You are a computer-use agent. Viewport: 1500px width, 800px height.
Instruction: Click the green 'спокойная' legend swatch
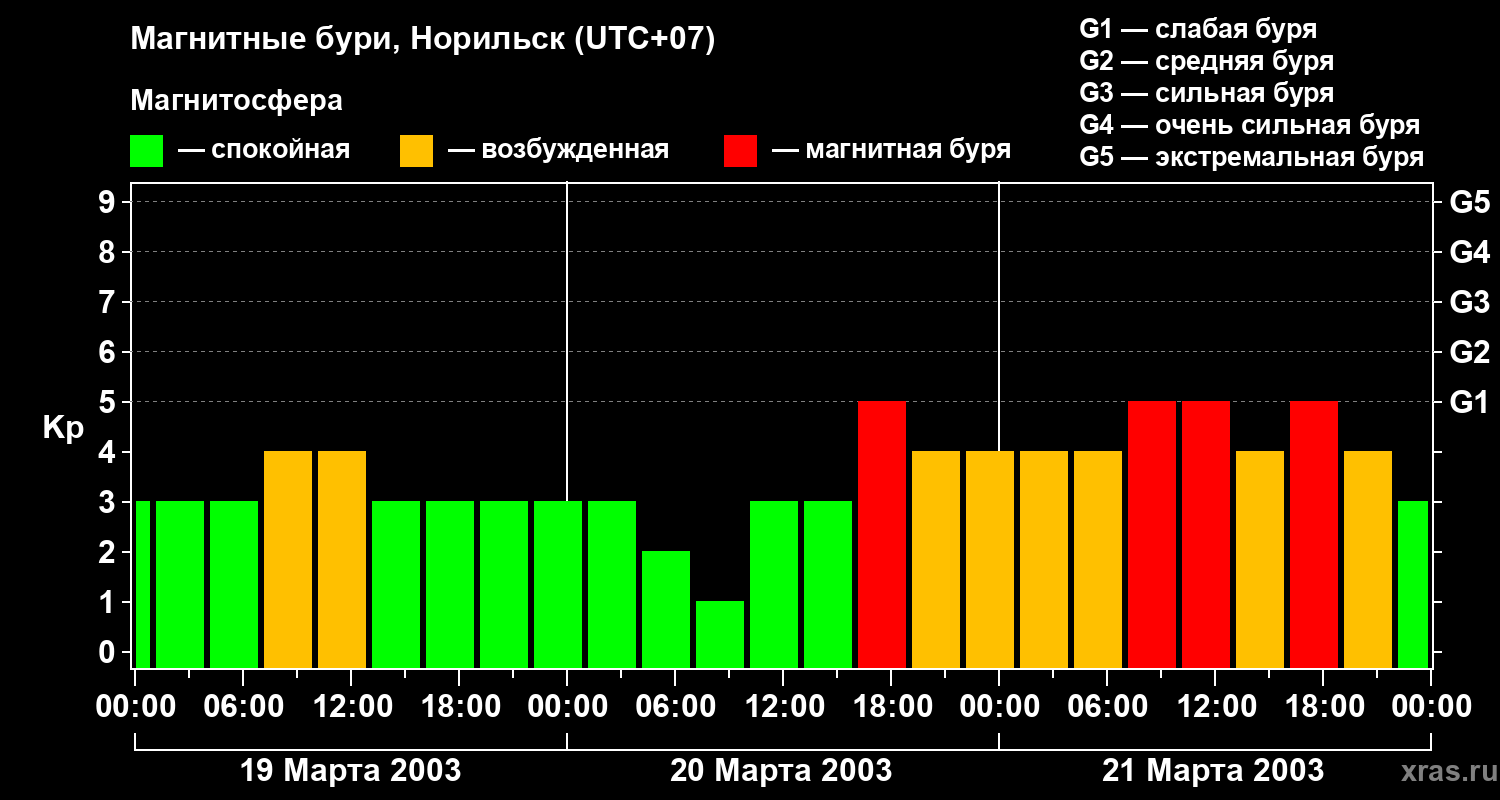(147, 151)
